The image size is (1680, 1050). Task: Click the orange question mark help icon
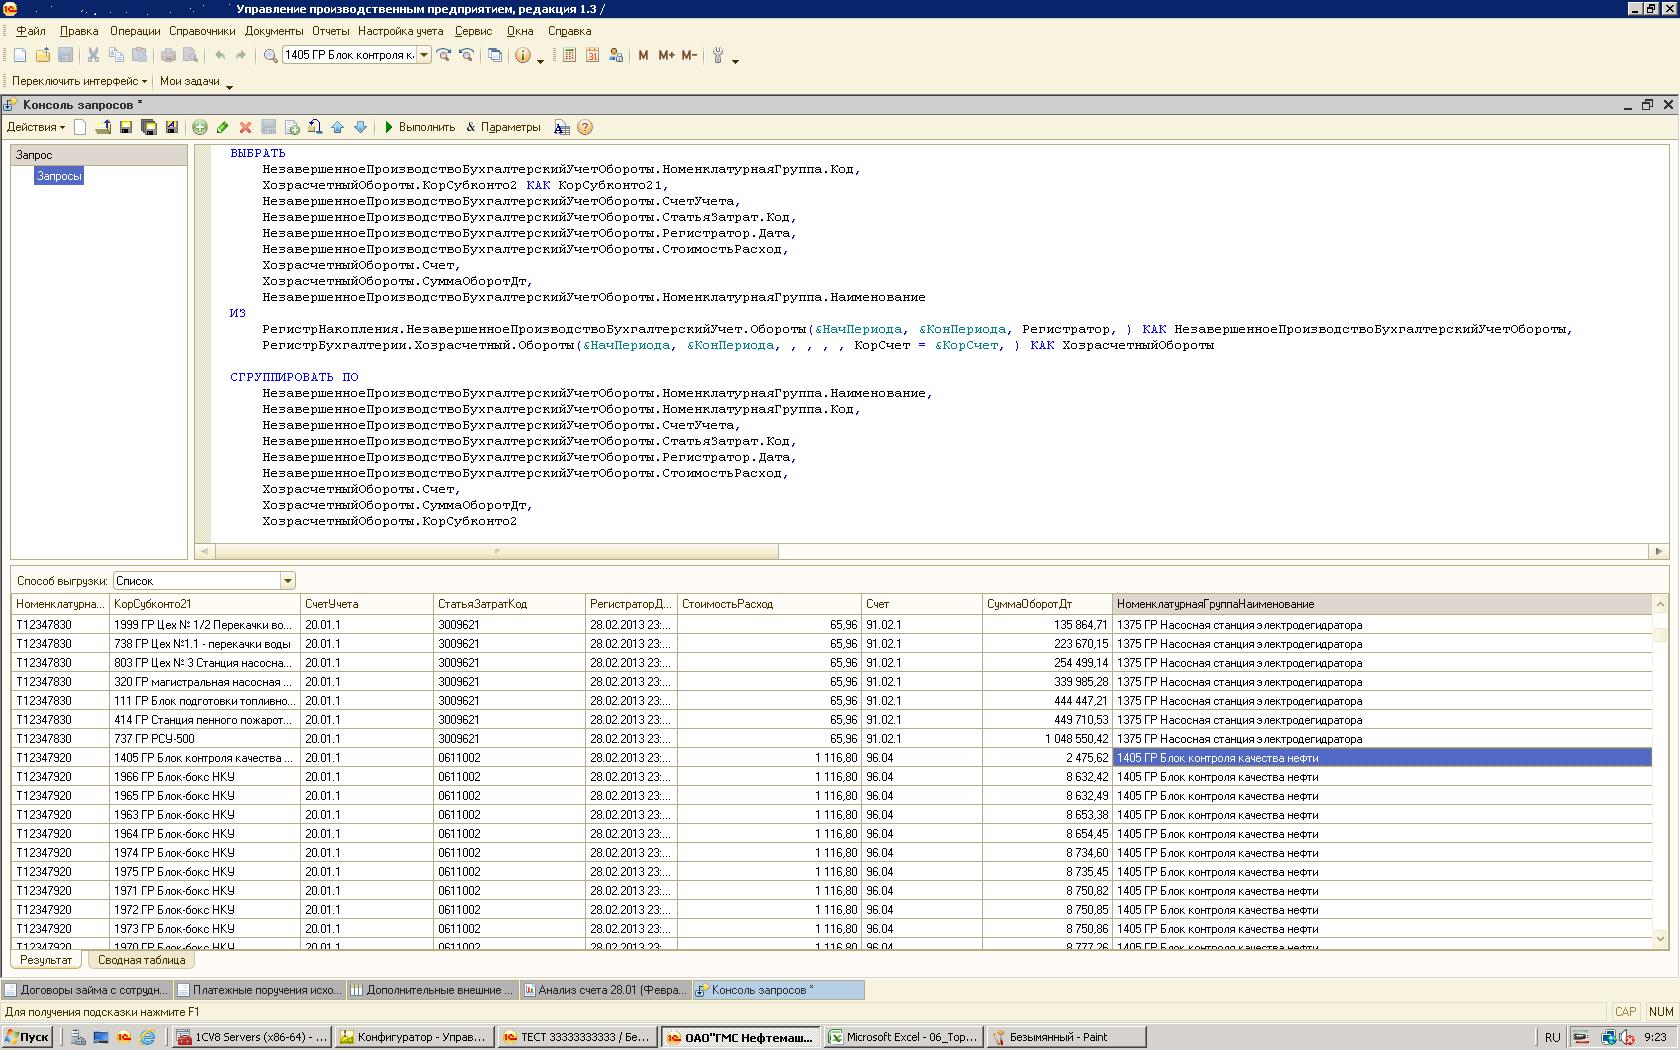(585, 127)
